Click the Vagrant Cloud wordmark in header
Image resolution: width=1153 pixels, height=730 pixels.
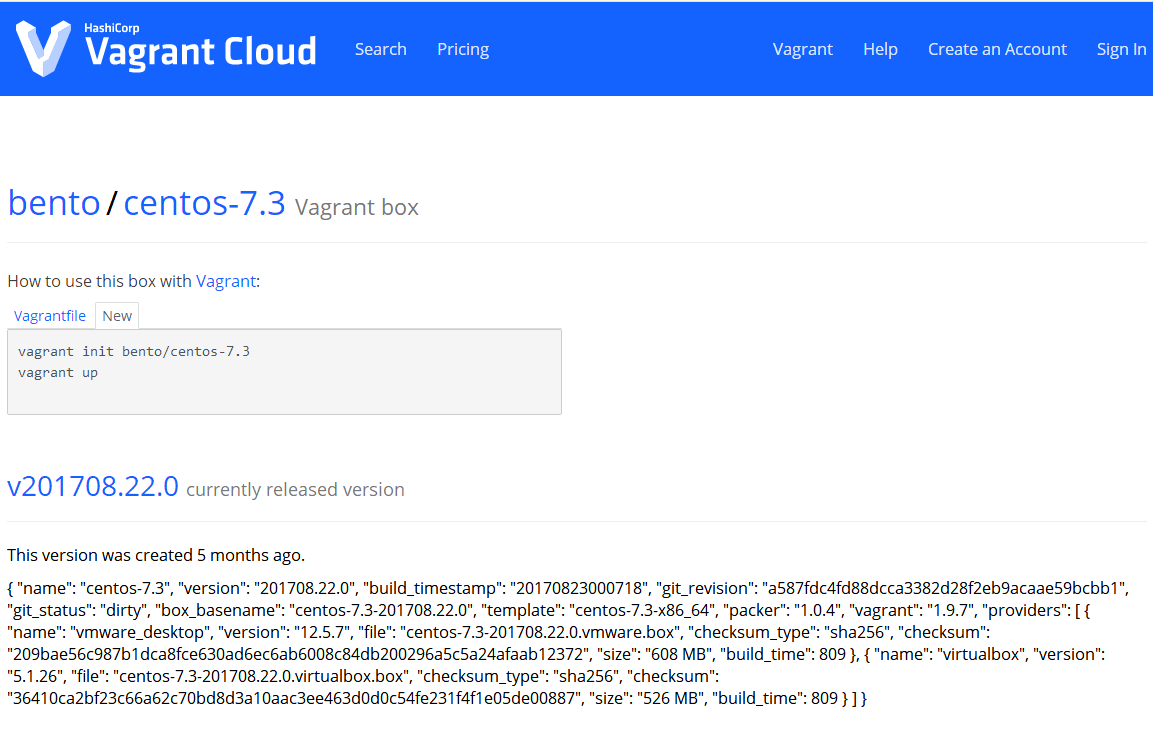200,51
